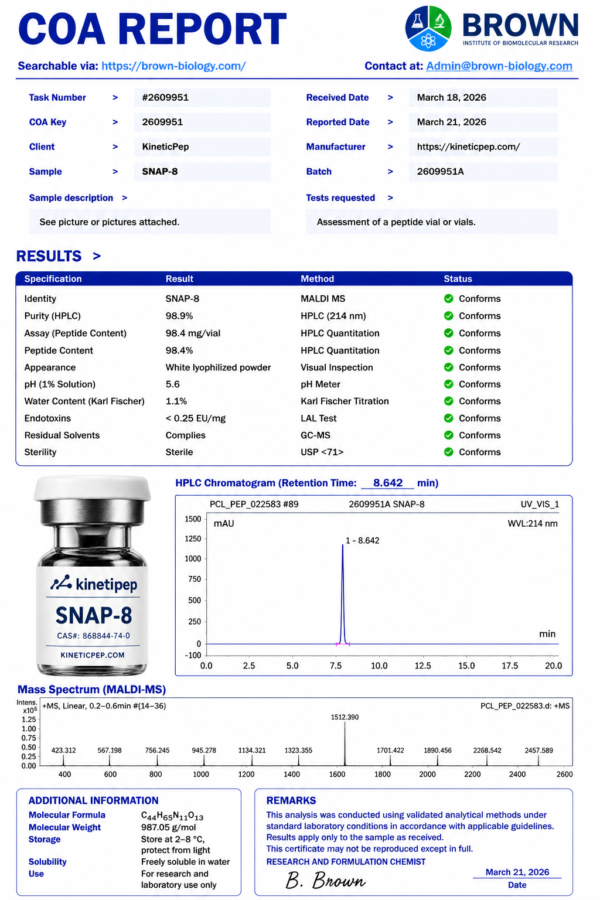The width and height of the screenshot is (600, 900).
Task: Click the CAS# 868844-74-0 on vial label
Action: tap(93, 636)
